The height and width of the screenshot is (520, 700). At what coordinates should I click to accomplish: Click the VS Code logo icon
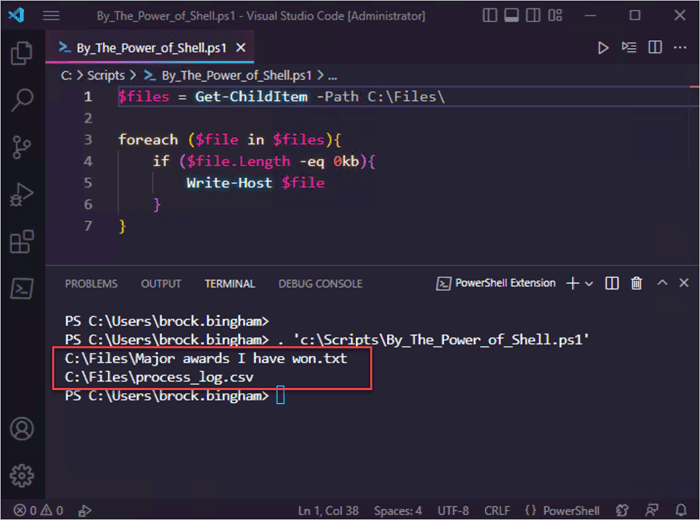[x=17, y=16]
